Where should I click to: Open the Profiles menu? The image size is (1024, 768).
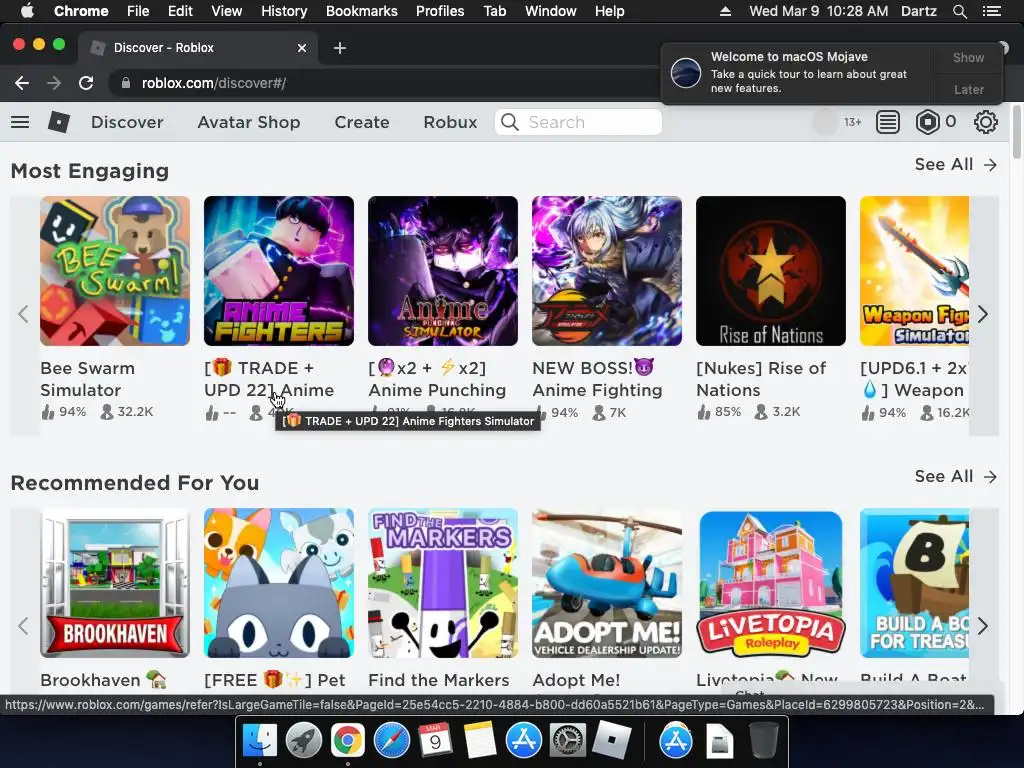tap(440, 11)
